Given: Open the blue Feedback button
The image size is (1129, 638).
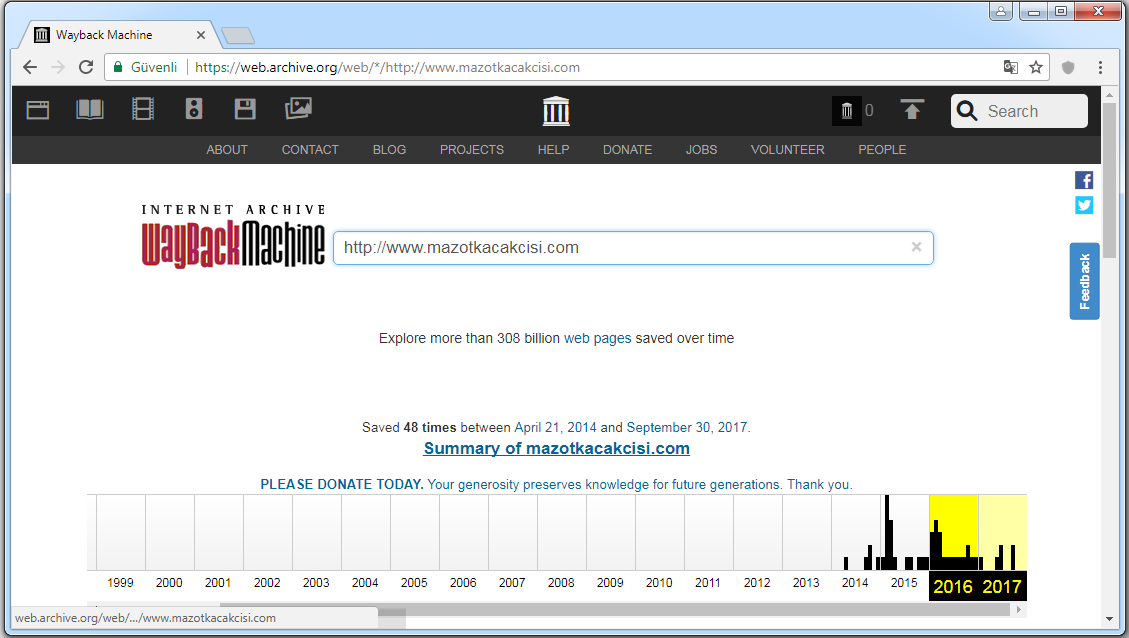Looking at the screenshot, I should coord(1084,281).
